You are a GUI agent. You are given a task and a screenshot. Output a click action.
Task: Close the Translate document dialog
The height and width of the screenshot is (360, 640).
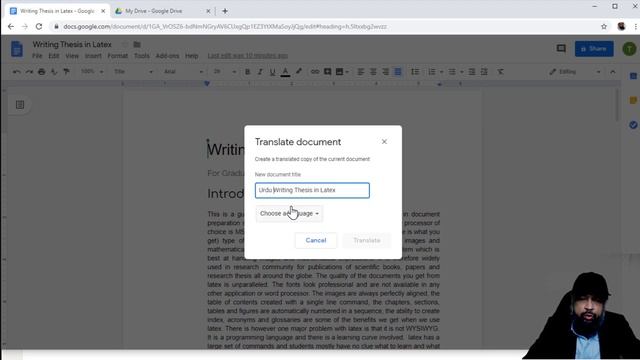(384, 142)
